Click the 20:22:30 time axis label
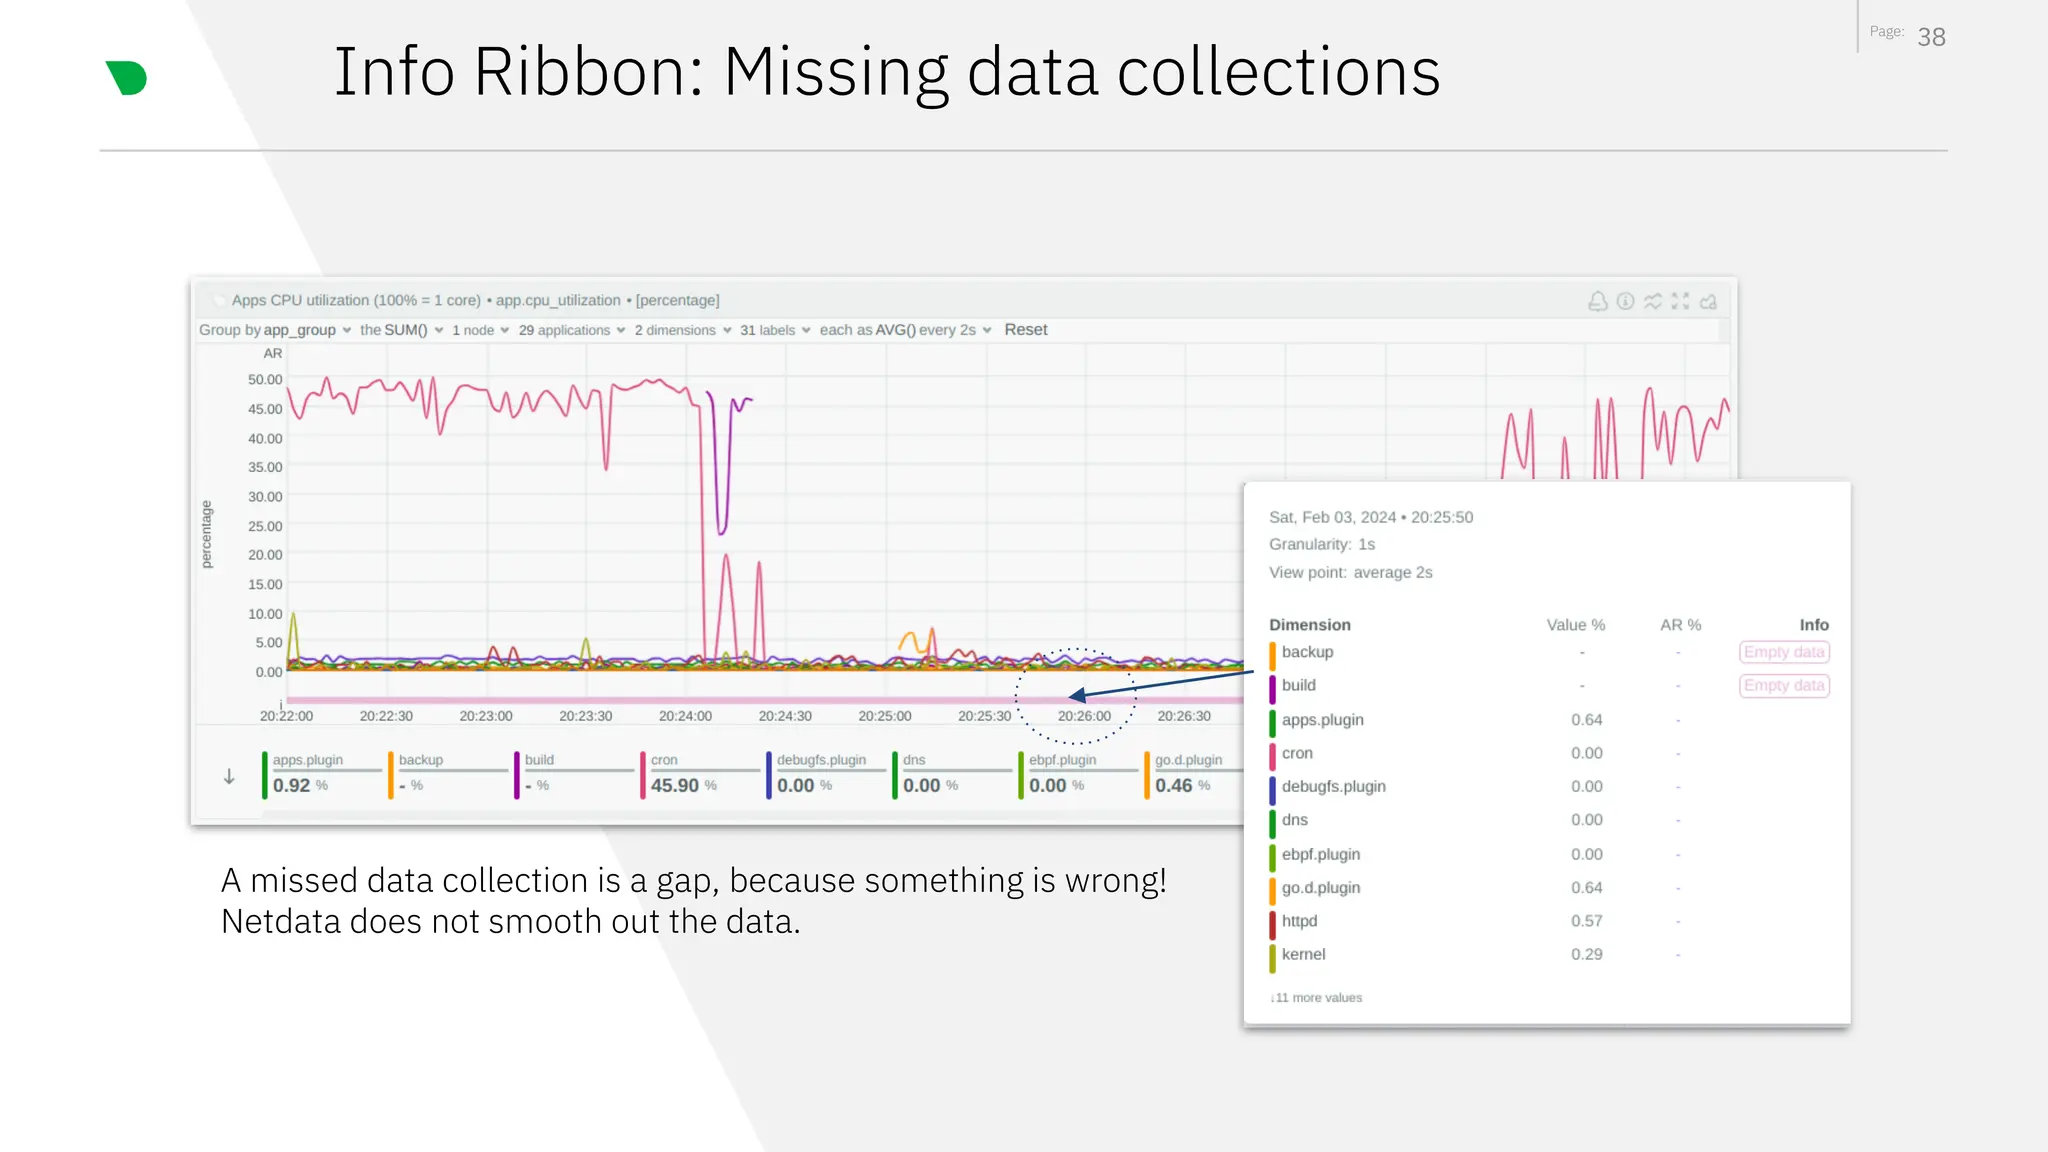The width and height of the screenshot is (2048, 1152). tap(386, 716)
